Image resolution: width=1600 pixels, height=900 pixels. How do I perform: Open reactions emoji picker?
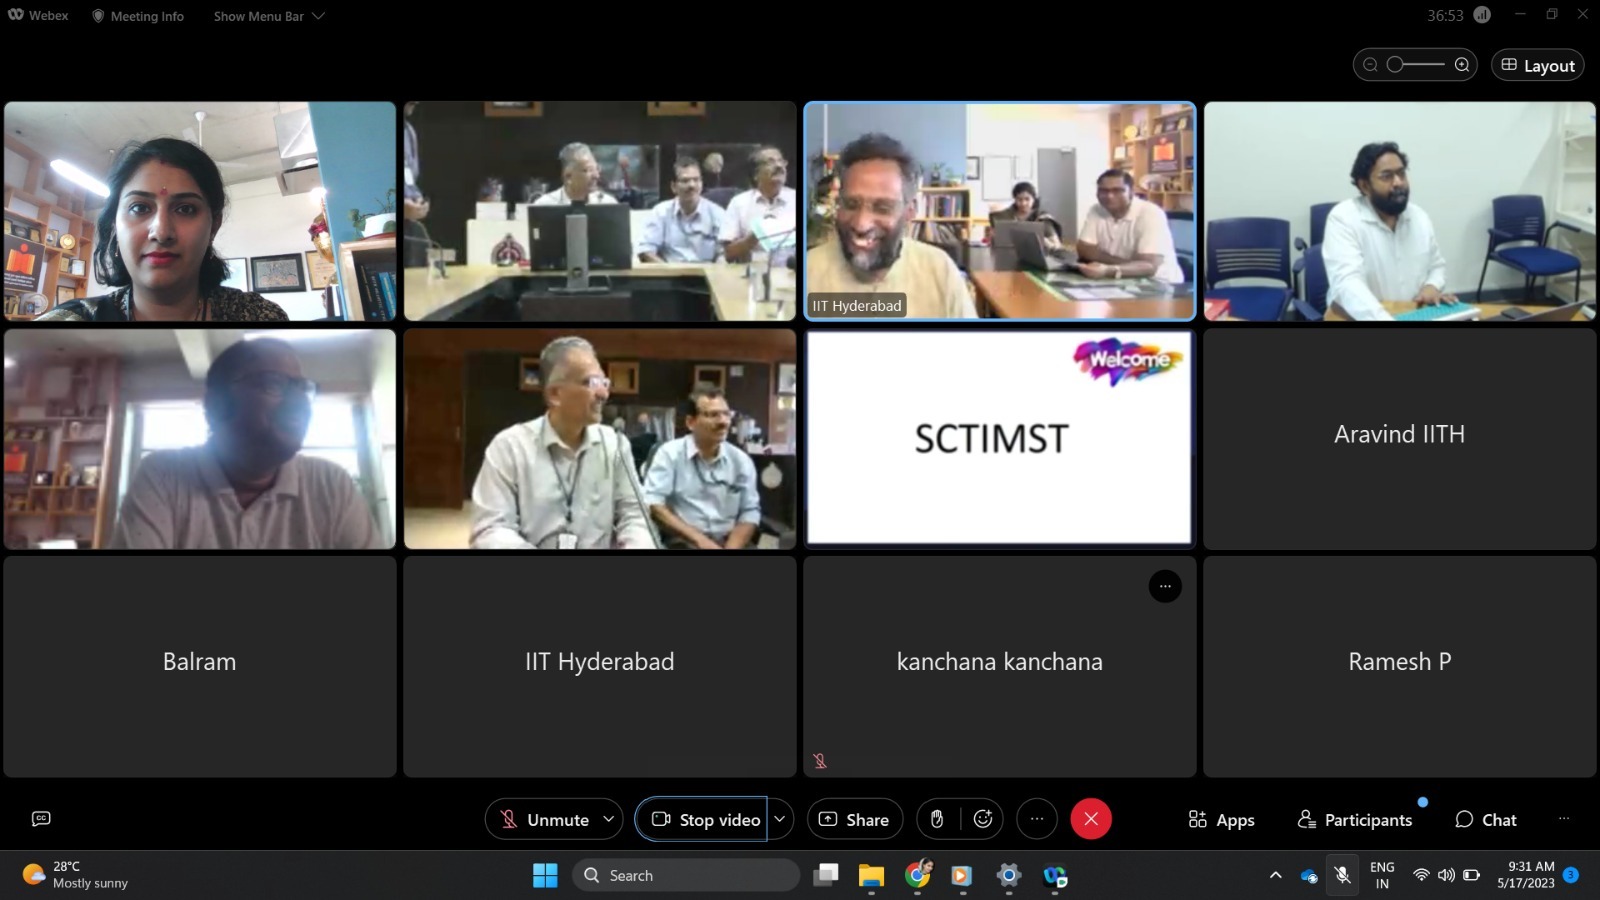tap(983, 819)
